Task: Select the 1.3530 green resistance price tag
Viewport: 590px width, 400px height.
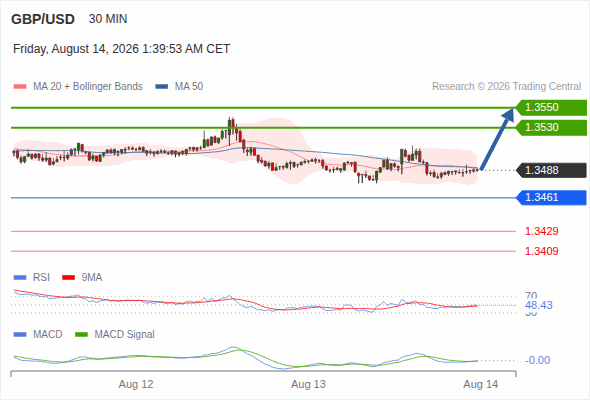Action: point(551,128)
